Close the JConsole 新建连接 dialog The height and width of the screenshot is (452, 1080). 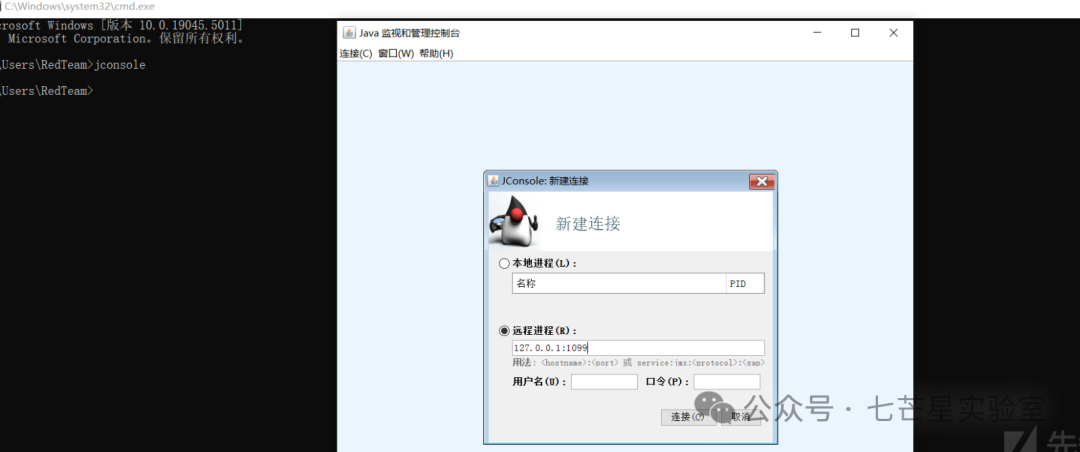click(762, 181)
